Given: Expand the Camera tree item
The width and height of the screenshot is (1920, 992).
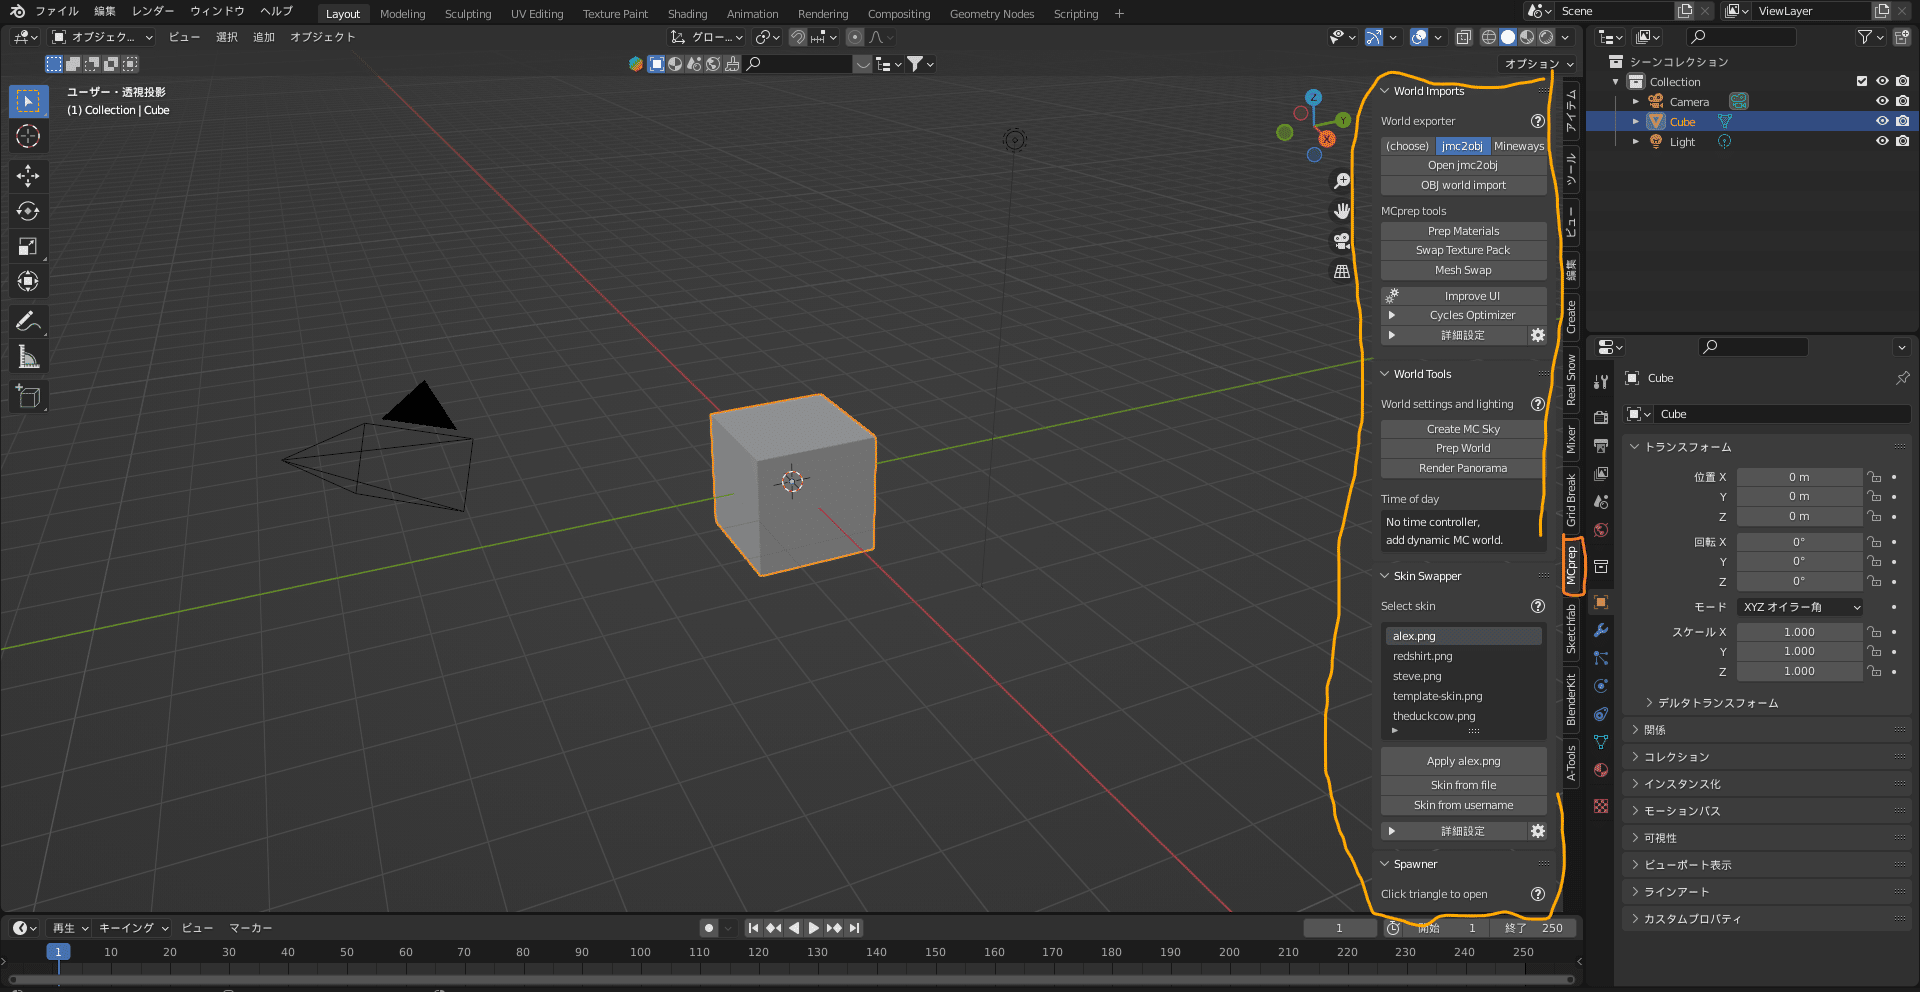Looking at the screenshot, I should click(x=1636, y=101).
